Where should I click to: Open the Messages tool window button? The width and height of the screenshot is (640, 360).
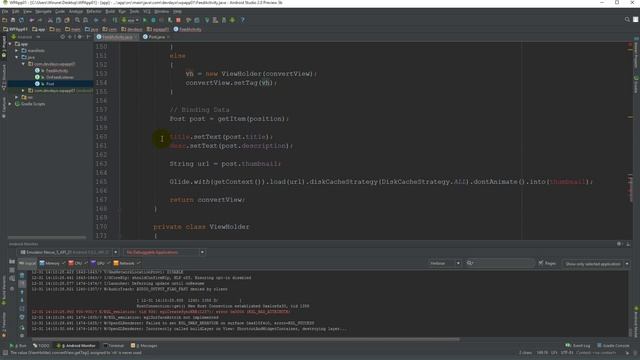[144, 346]
